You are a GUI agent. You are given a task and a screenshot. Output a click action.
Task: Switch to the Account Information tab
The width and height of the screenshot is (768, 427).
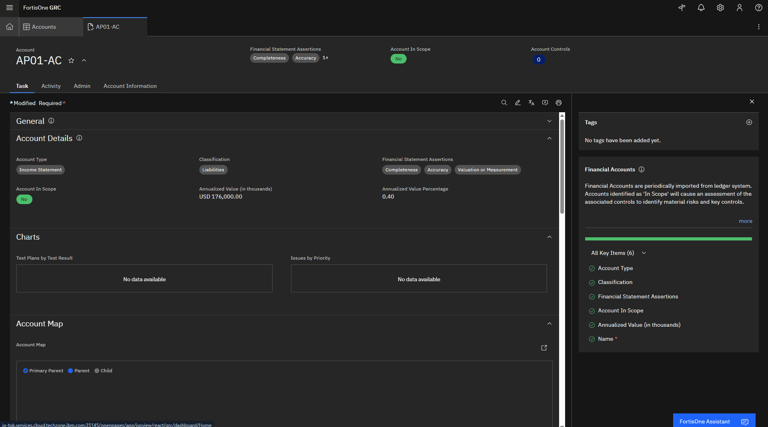[x=130, y=86]
